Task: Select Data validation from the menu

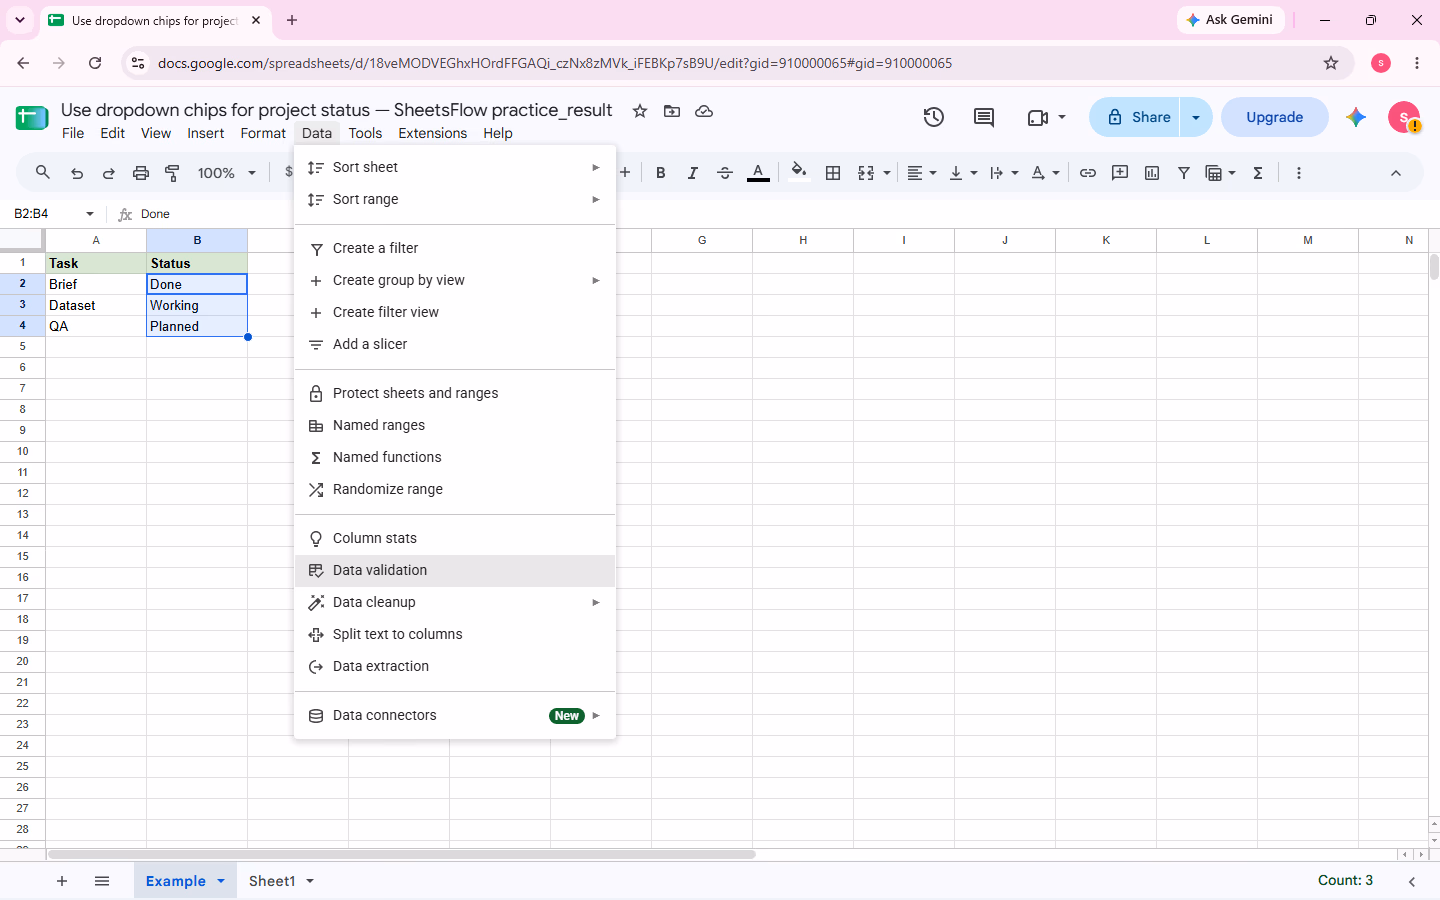Action: pyautogui.click(x=455, y=570)
